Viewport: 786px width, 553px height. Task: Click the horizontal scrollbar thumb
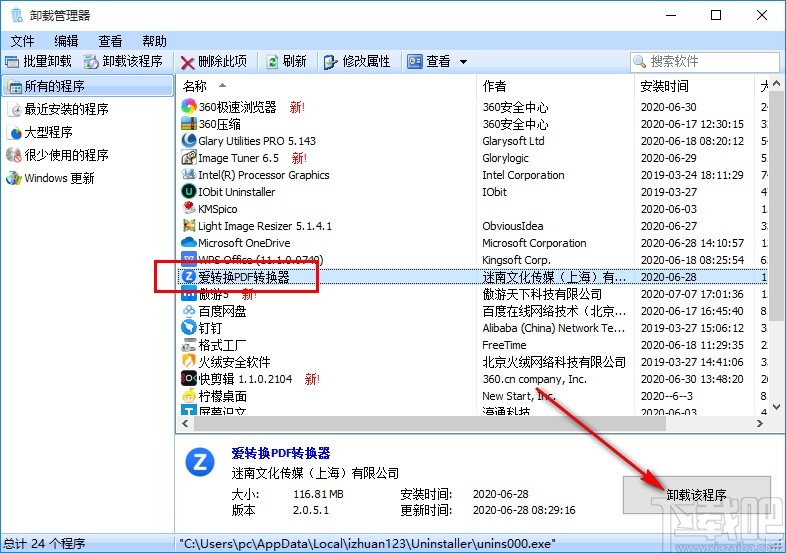430,424
